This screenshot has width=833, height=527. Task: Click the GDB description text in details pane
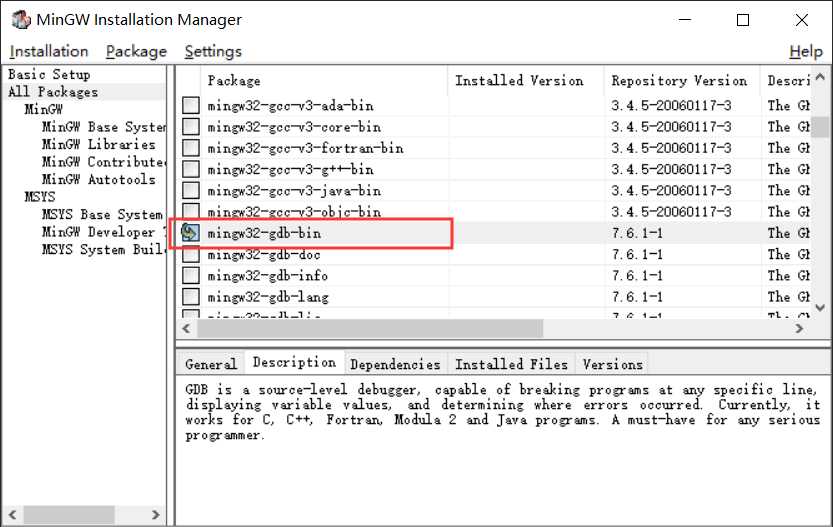point(502,412)
